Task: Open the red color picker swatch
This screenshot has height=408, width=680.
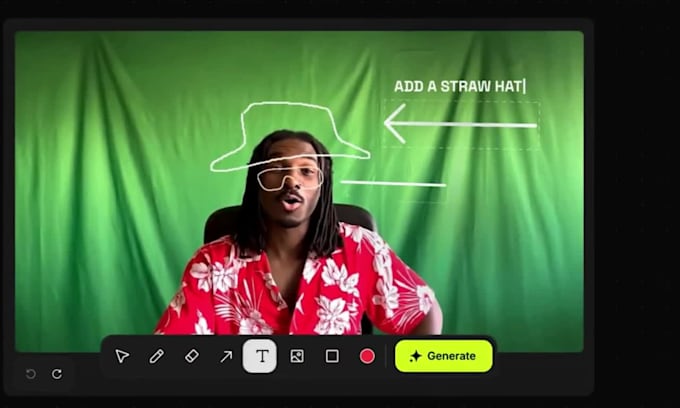Action: [x=367, y=356]
